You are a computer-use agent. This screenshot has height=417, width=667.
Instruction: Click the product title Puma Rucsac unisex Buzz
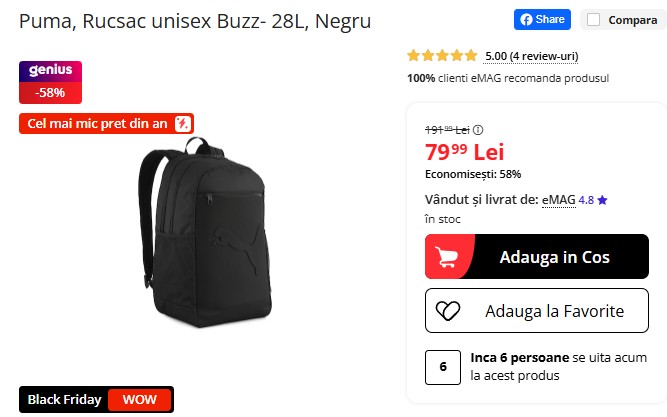(195, 21)
